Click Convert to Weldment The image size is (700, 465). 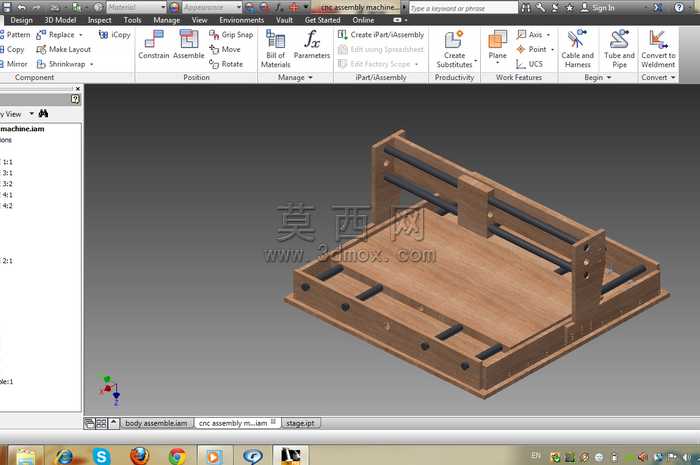point(658,48)
